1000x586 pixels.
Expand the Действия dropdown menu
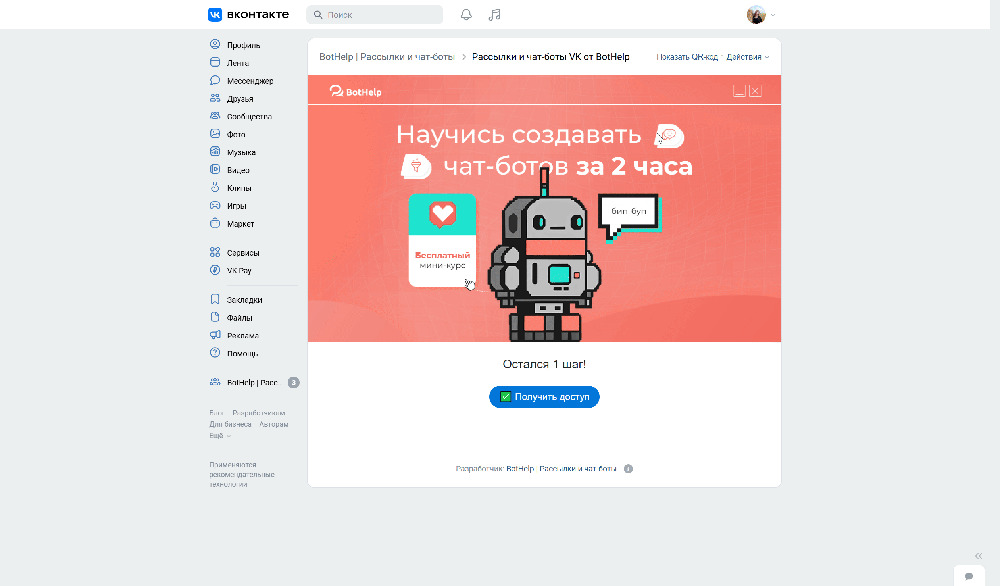tap(747, 57)
